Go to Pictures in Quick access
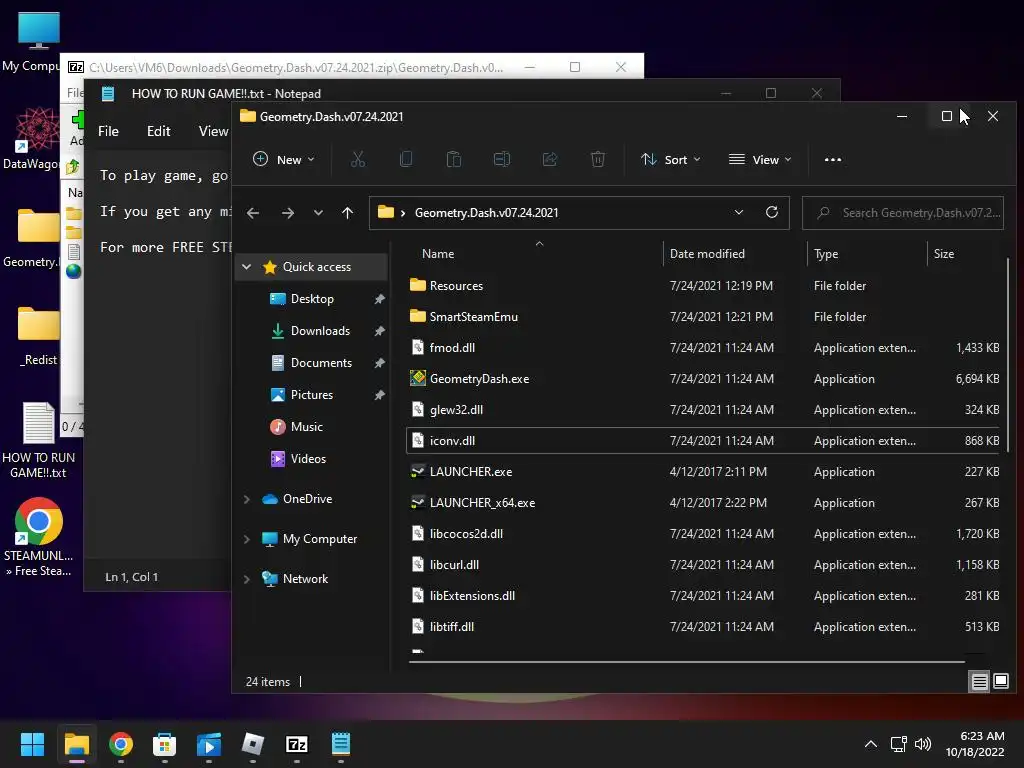Image resolution: width=1024 pixels, height=768 pixels. (x=312, y=394)
